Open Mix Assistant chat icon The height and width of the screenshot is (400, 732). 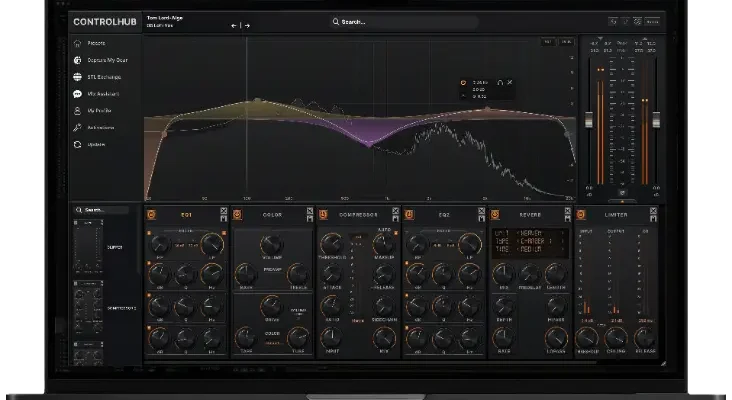pyautogui.click(x=77, y=94)
